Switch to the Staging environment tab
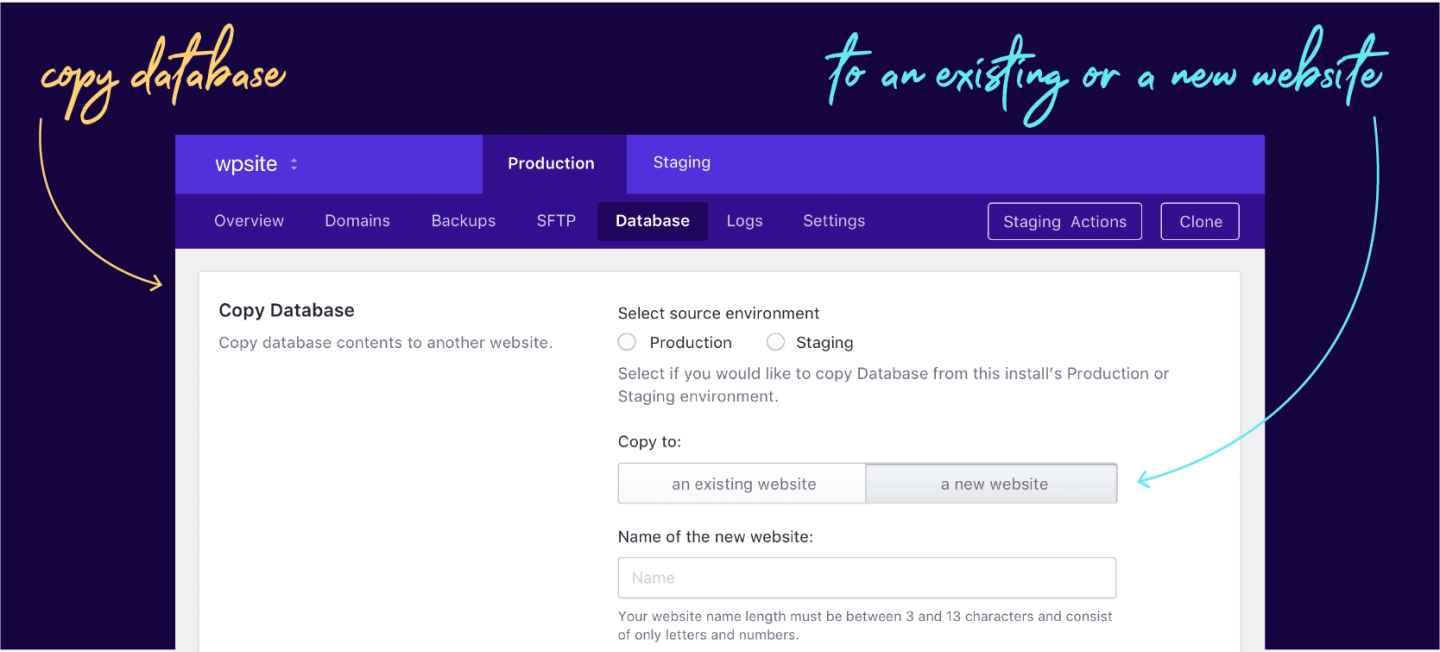The width and height of the screenshot is (1440, 652). click(x=682, y=163)
